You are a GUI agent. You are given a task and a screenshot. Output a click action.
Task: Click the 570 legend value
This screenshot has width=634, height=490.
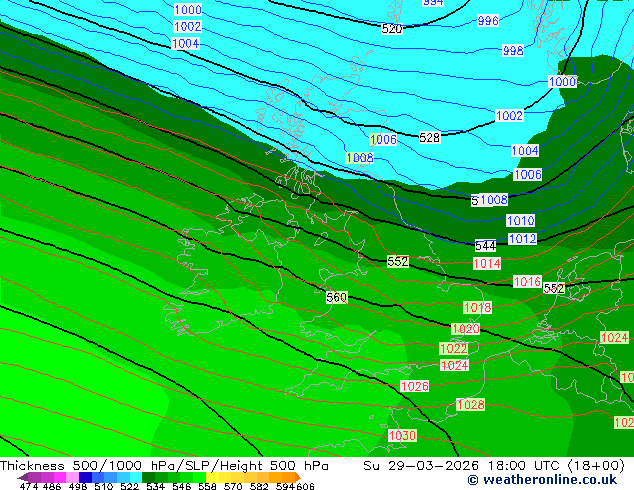[x=233, y=486]
